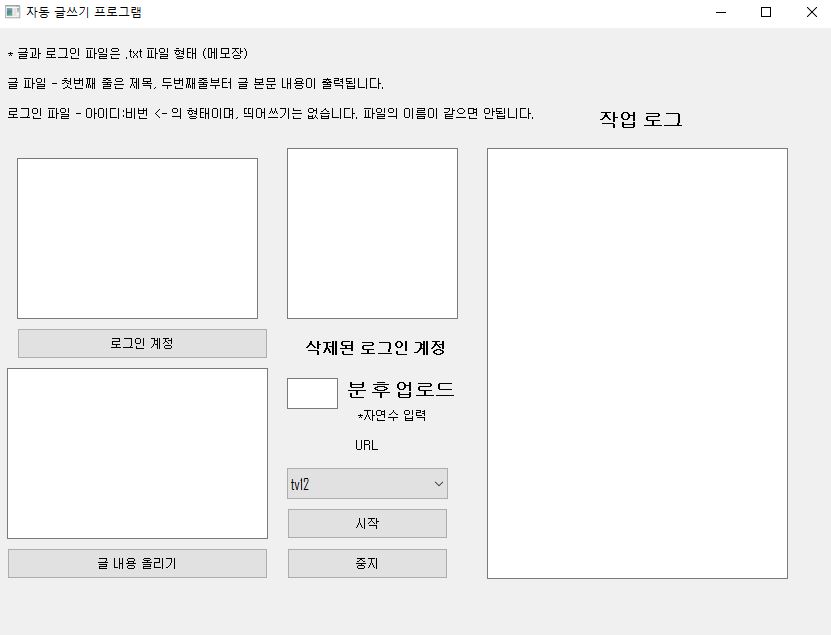Focus the minutes field before 분 후 업로드
Screen dimensions: 831x635
pos(312,393)
